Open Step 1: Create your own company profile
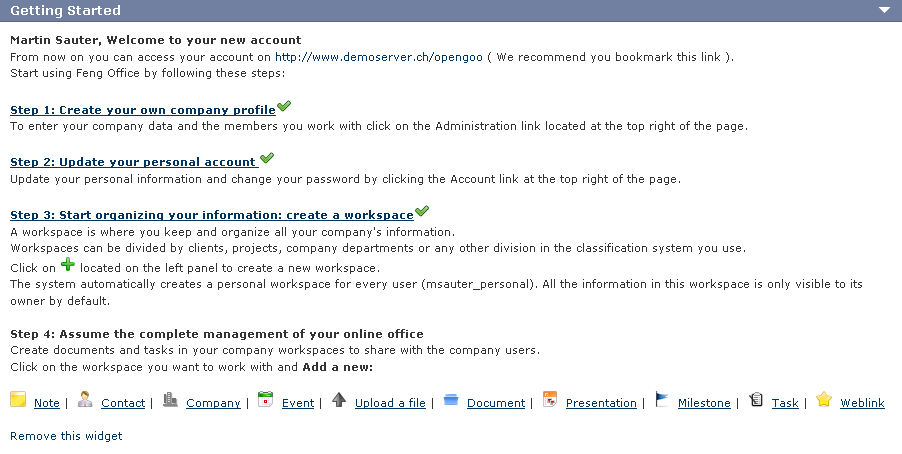 [x=143, y=110]
